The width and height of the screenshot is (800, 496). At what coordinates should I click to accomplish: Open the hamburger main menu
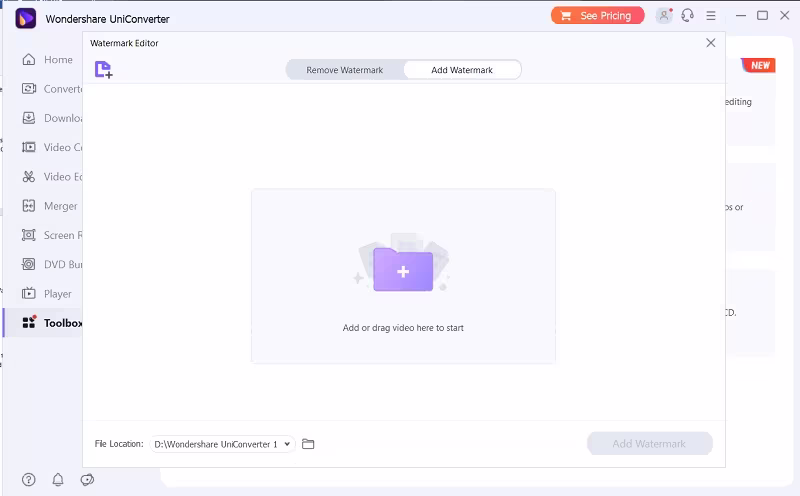coord(711,16)
